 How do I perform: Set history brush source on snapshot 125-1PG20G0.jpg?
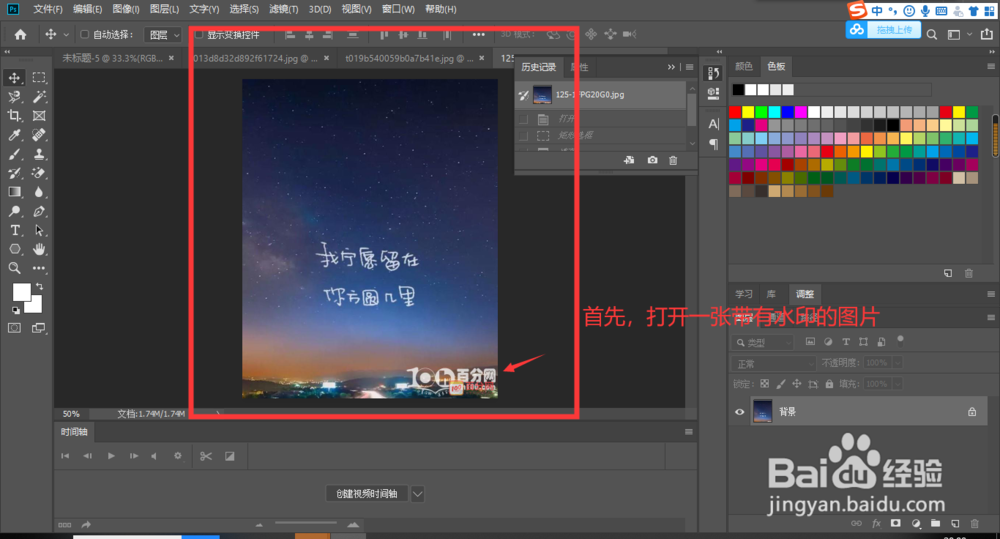(x=523, y=95)
